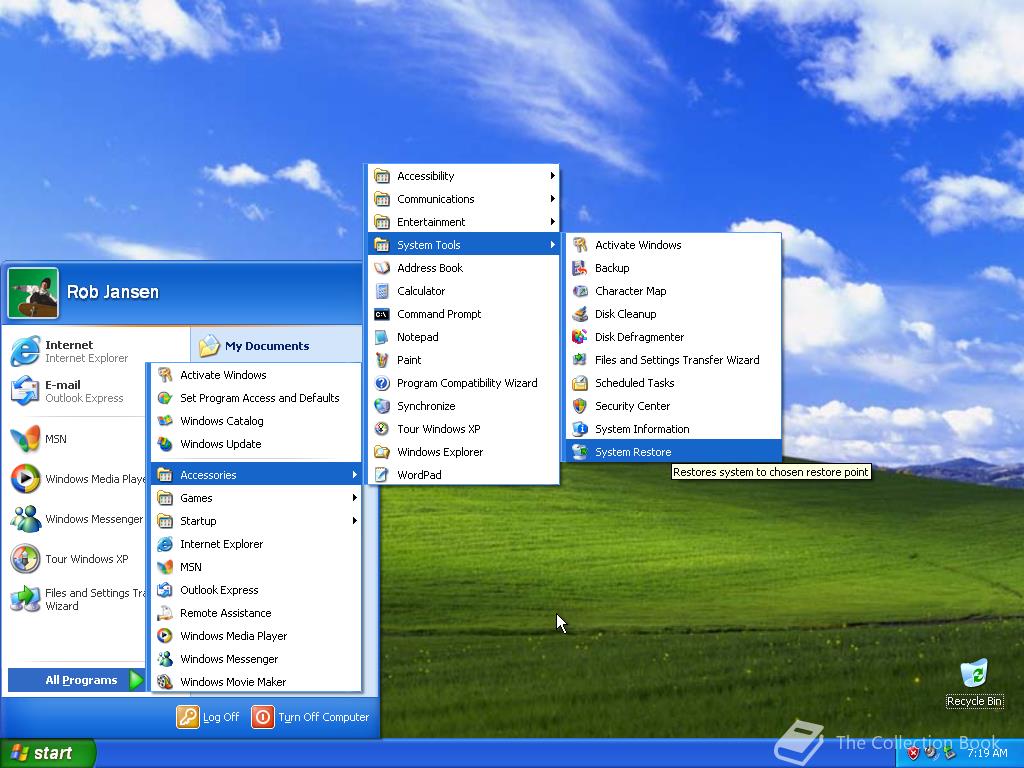Open Windows Catalog icon
This screenshot has width=1024, height=768.
(x=165, y=421)
